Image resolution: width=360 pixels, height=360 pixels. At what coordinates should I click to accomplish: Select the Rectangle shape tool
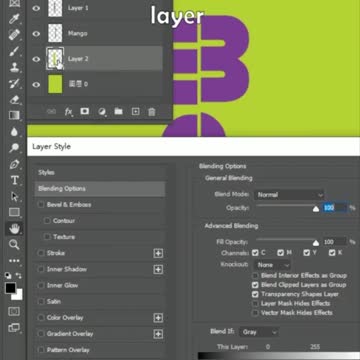coord(14,212)
